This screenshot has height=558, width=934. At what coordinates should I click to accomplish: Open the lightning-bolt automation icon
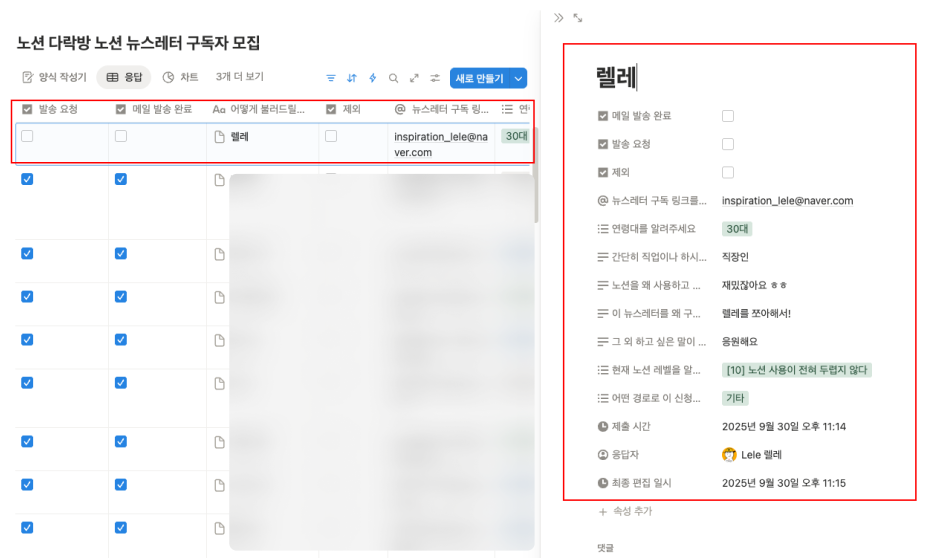[x=372, y=78]
